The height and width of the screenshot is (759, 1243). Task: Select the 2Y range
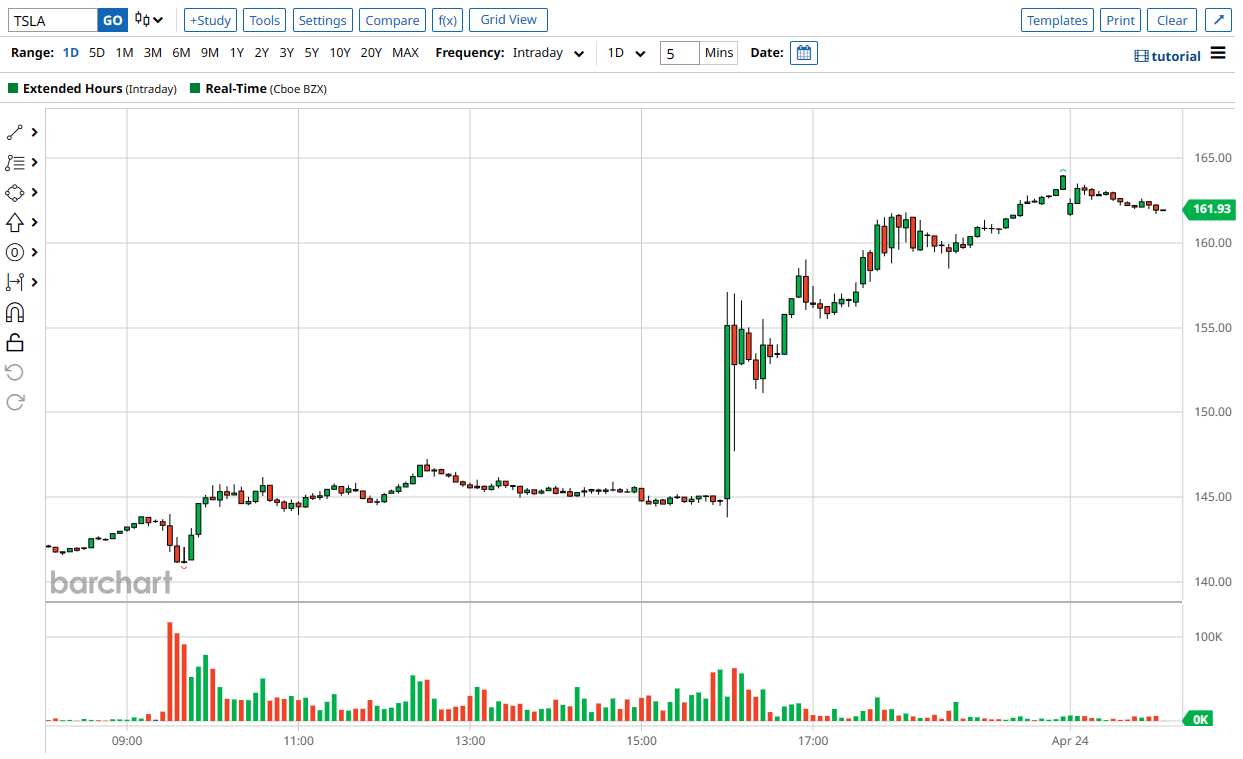pos(261,53)
